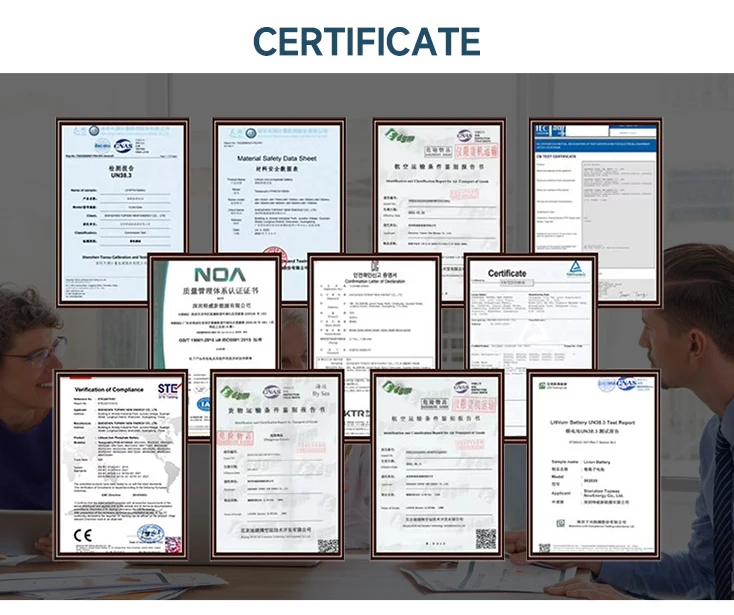Screen dimensions: 734x615
Task: Open the Lithium Battery UN38.3 Test Report
Action: pyautogui.click(x=594, y=465)
